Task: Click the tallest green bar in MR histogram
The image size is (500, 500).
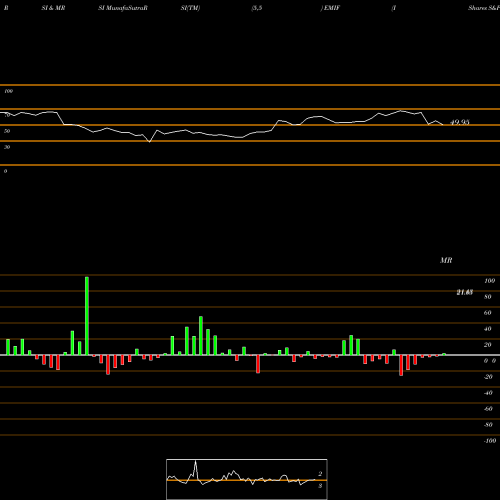Action: click(87, 316)
